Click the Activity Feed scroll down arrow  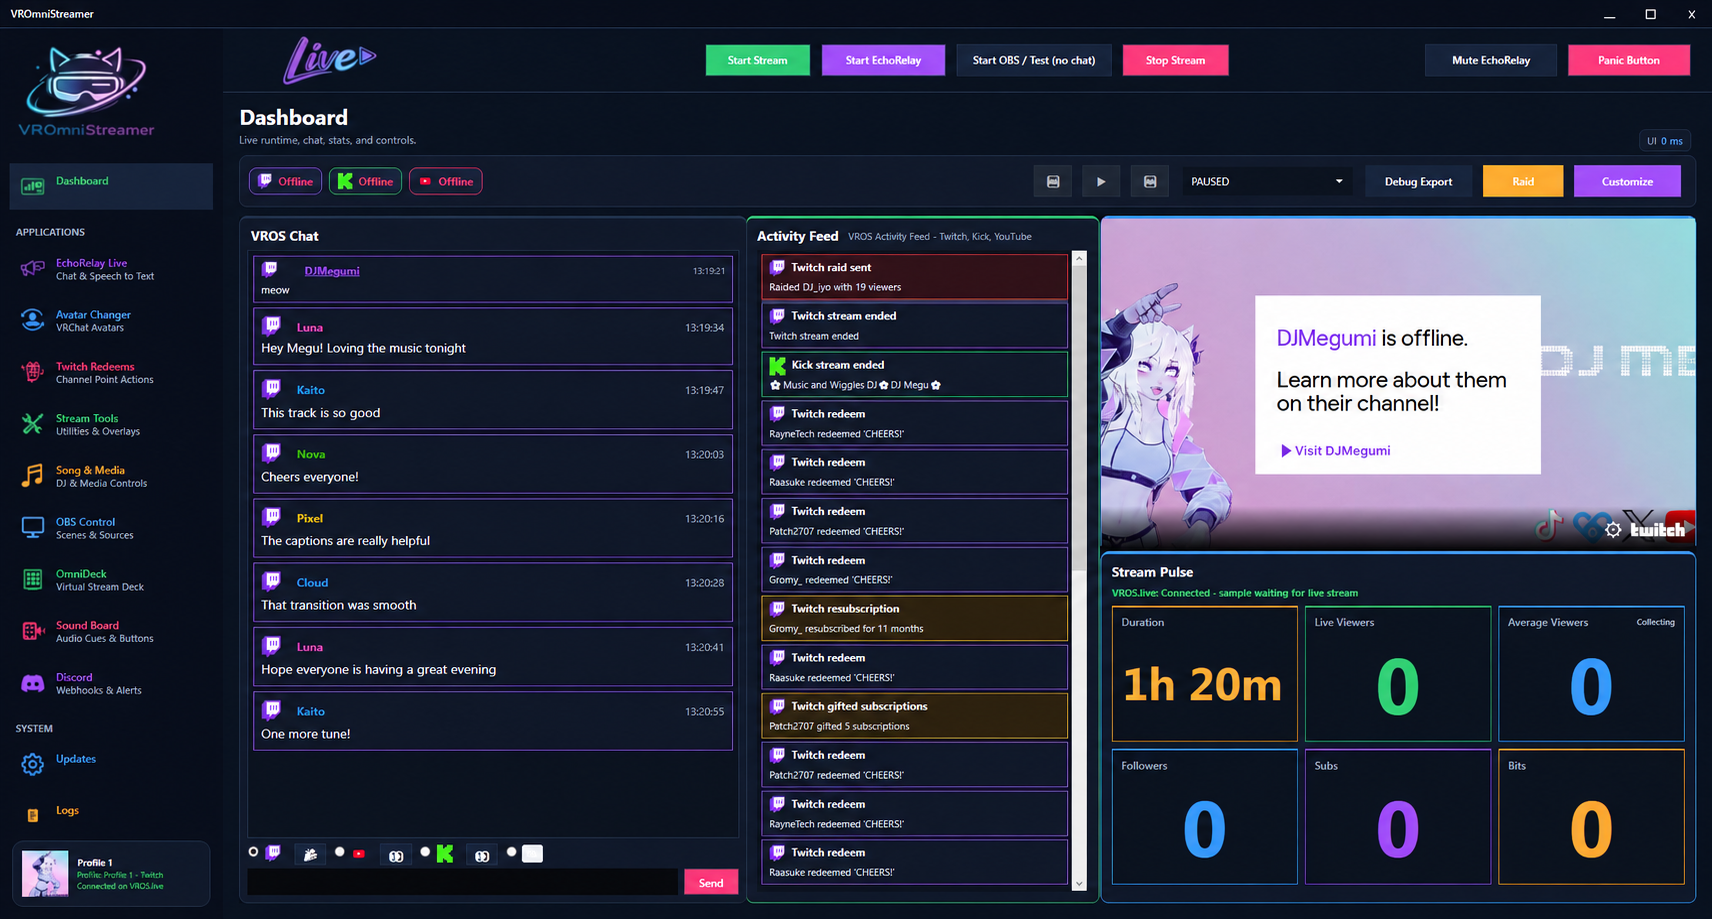[1079, 884]
